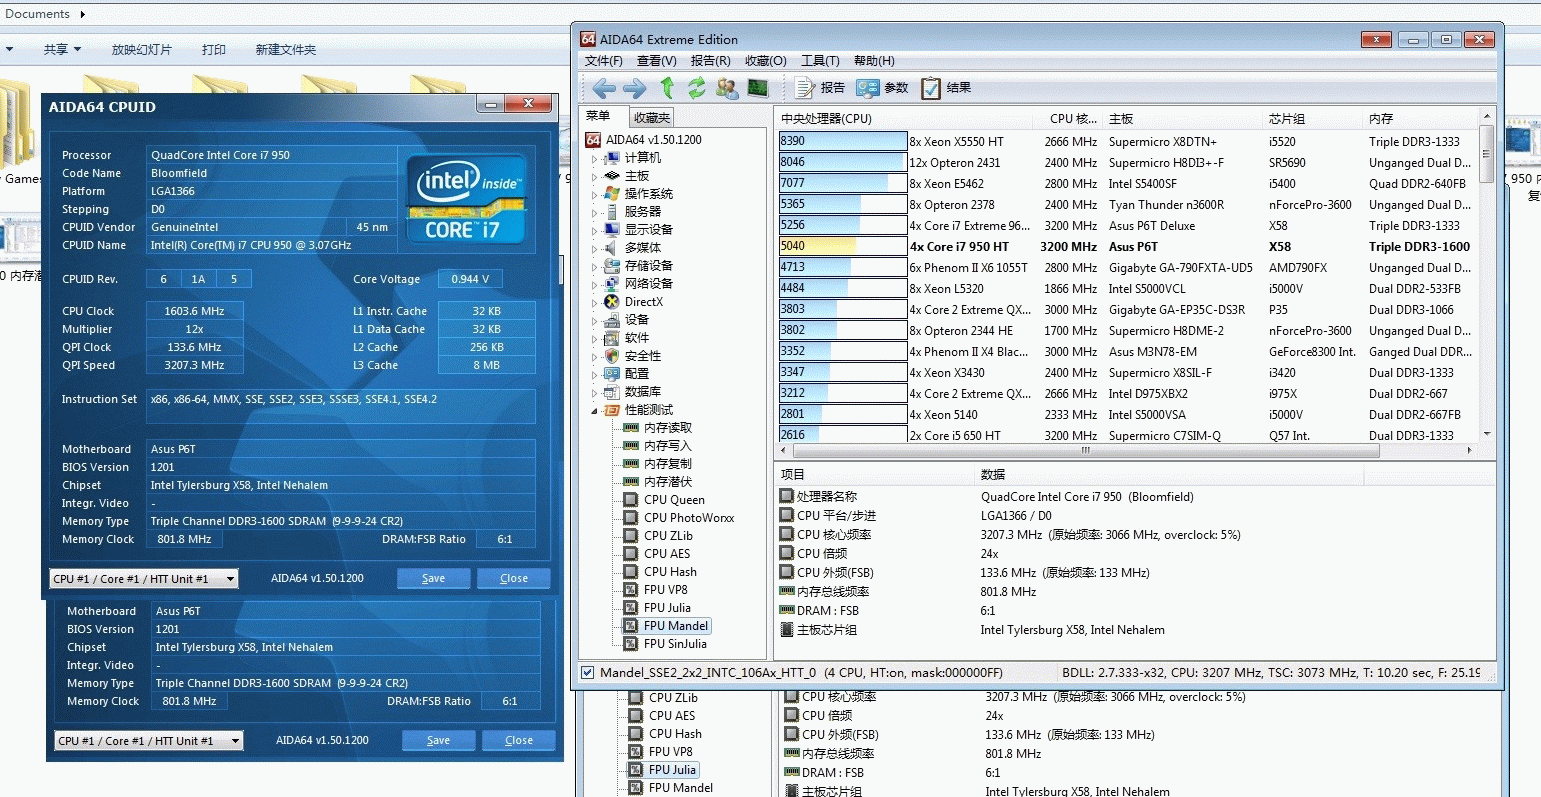Screen dimensions: 1541x797
Task: Open the 文件(F) menu
Action: (603, 61)
